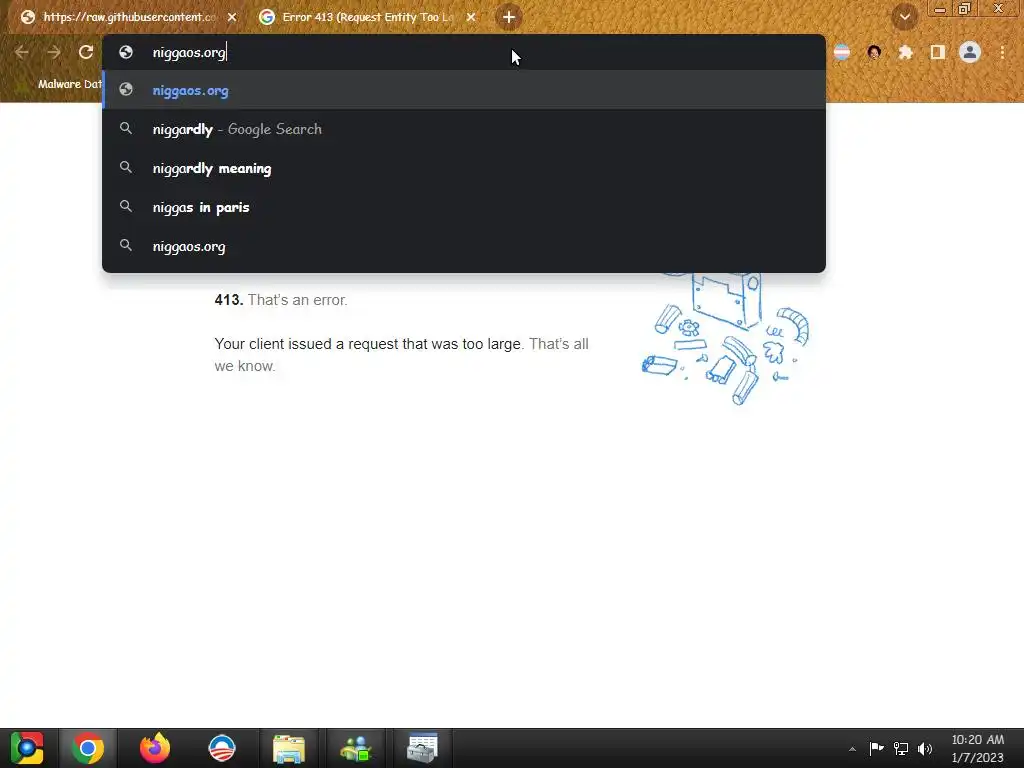Open the Obama logo taskbar app

point(221,748)
